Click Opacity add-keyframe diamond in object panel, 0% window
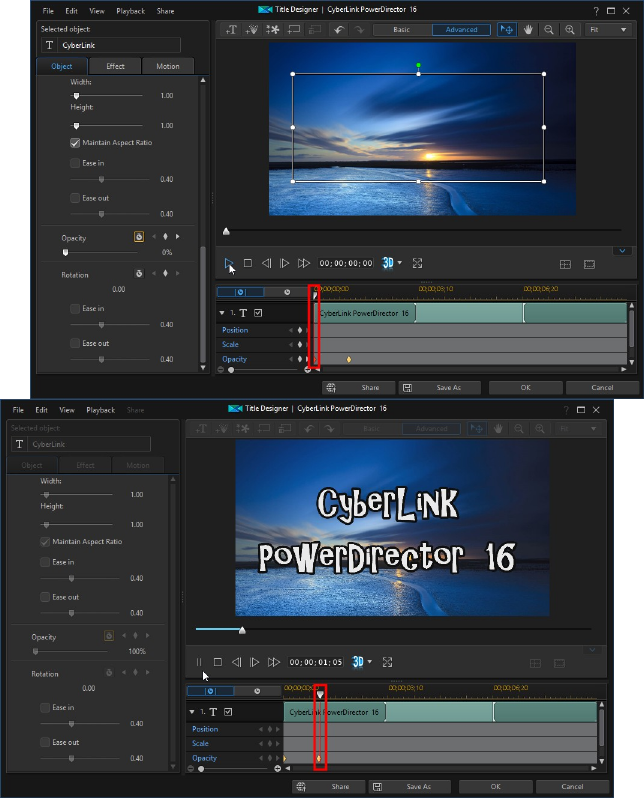644x798 pixels. pos(165,237)
